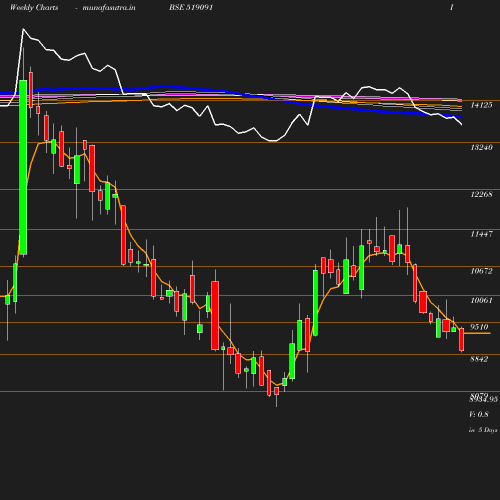The image size is (500, 500).
Task: Click the munafasutra.in site label
Action: [x=109, y=8]
